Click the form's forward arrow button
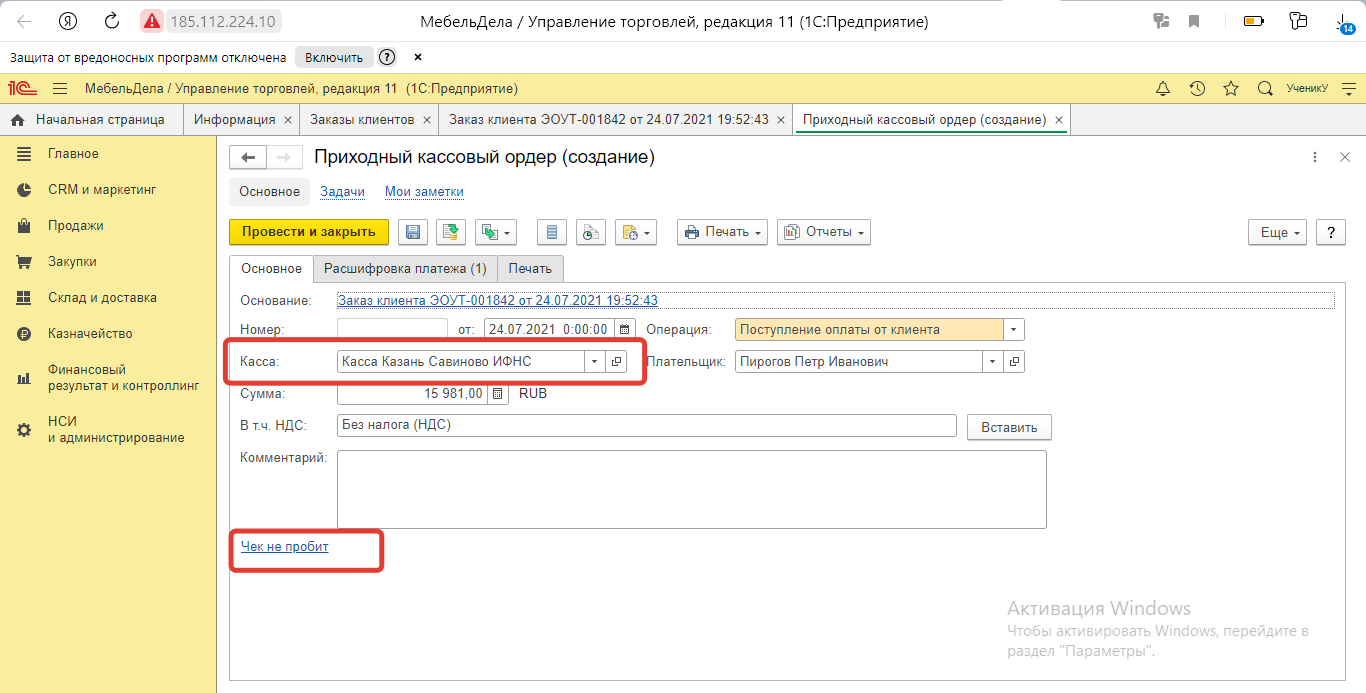 tap(284, 157)
